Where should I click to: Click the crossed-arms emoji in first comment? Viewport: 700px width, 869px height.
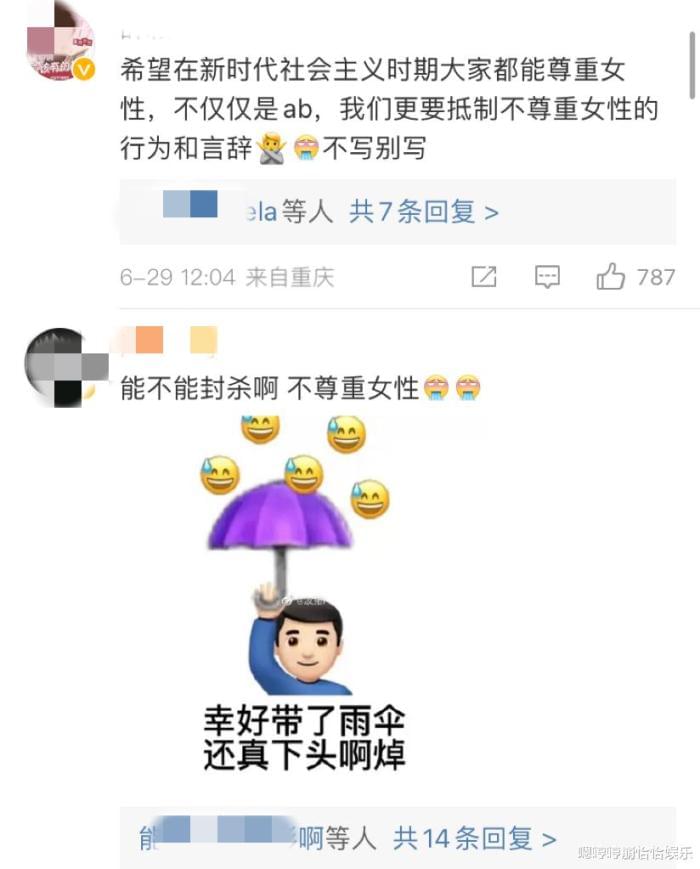click(x=272, y=149)
